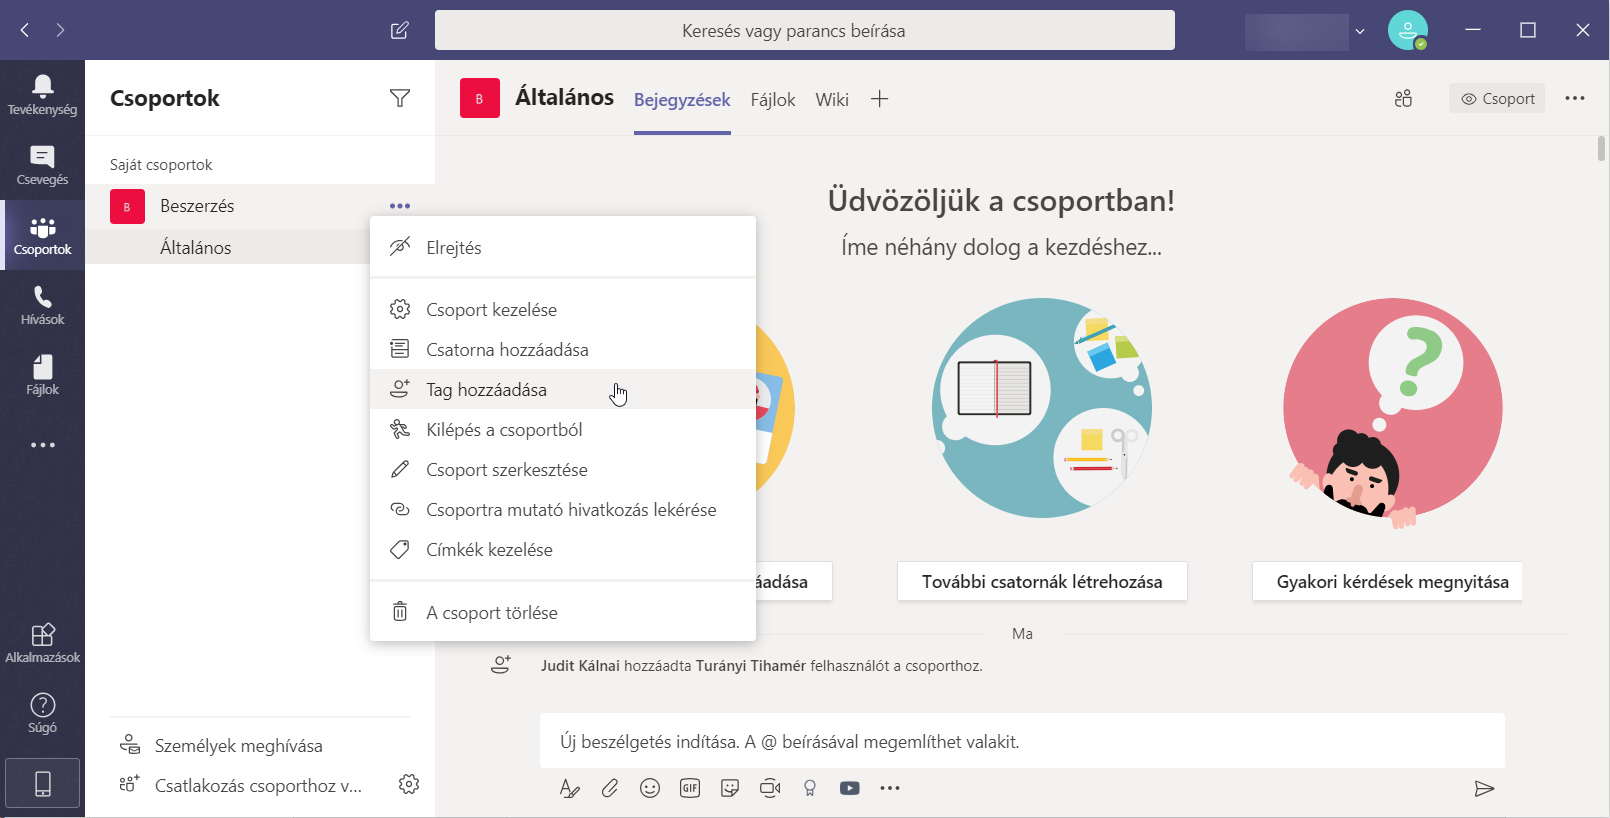The width and height of the screenshot is (1610, 818).
Task: Click Gyakori kérdések megnyitása button
Action: [1392, 582]
